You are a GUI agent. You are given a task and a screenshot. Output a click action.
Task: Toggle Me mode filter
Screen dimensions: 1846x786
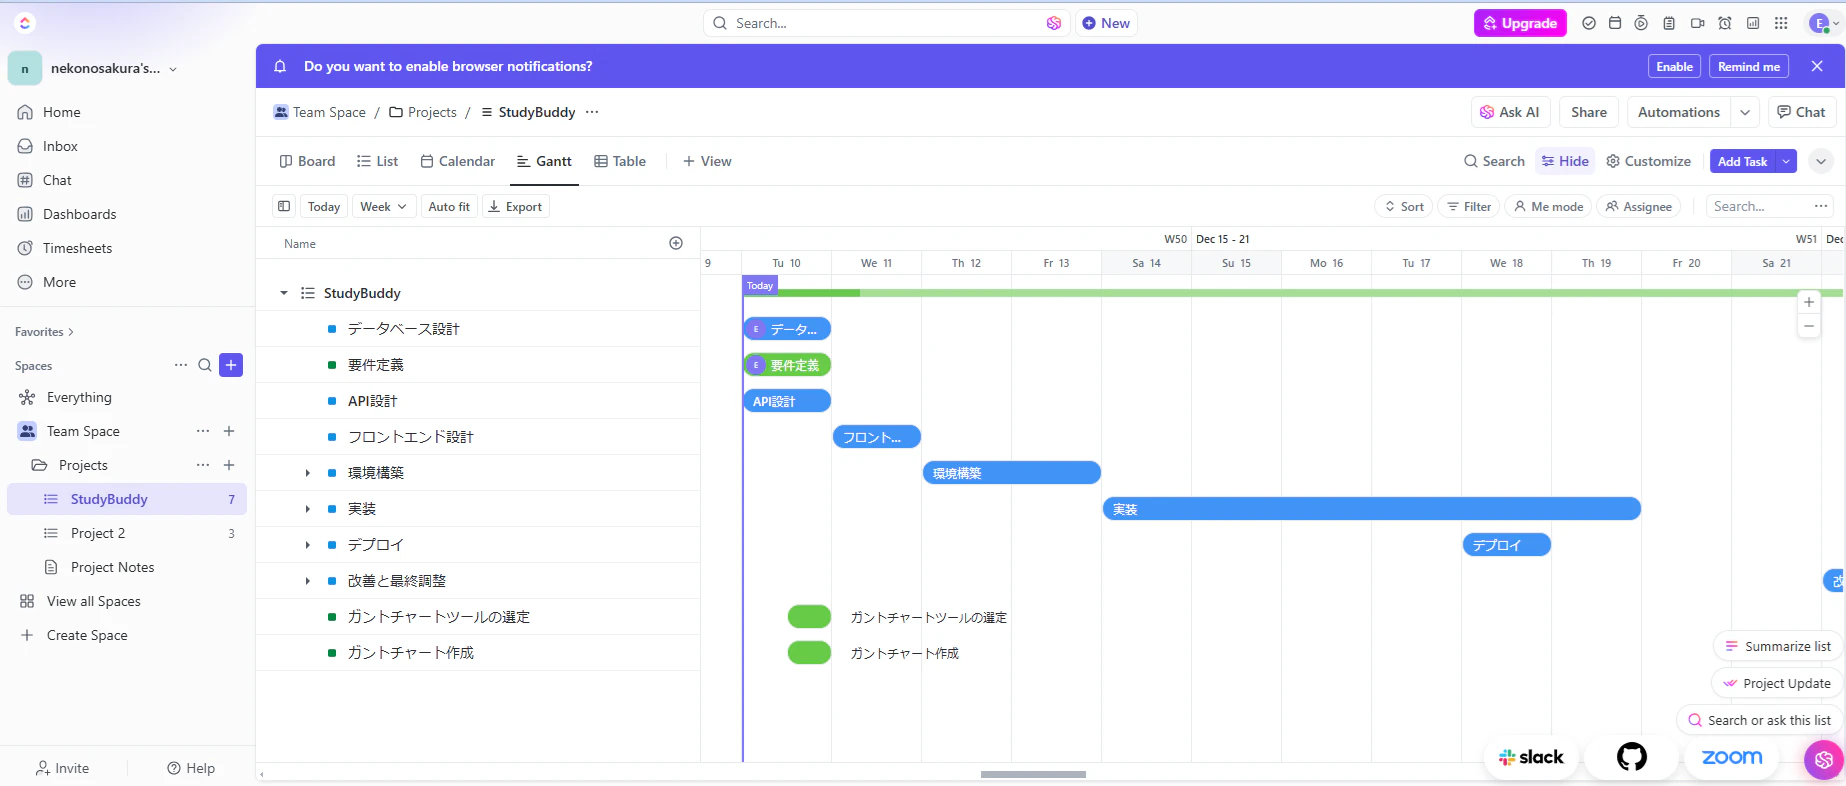[x=1549, y=206]
